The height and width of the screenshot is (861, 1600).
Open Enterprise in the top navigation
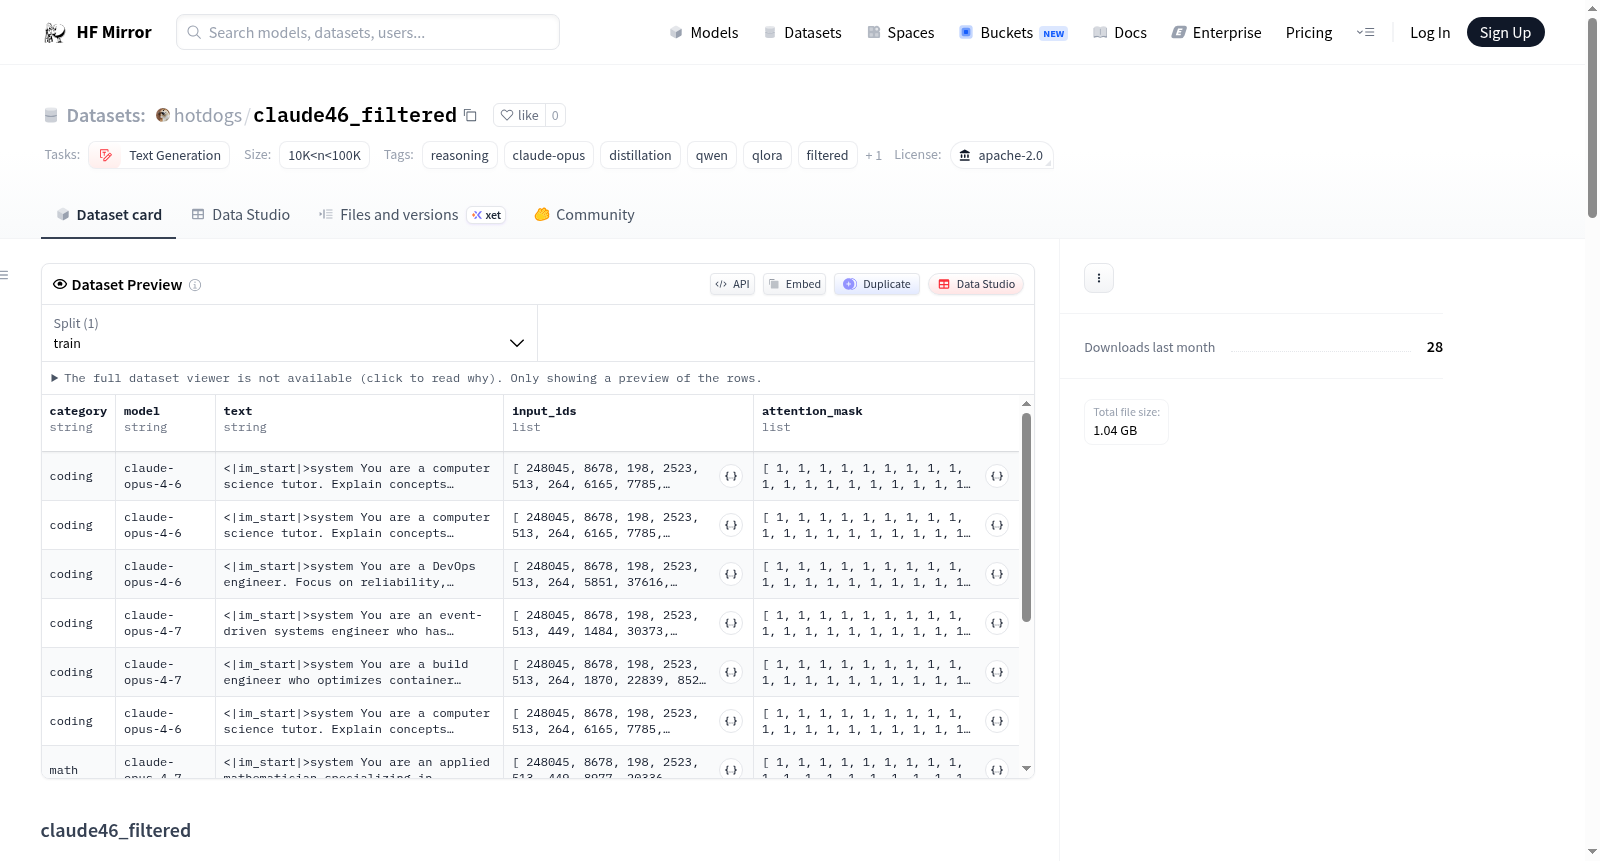[1217, 33]
